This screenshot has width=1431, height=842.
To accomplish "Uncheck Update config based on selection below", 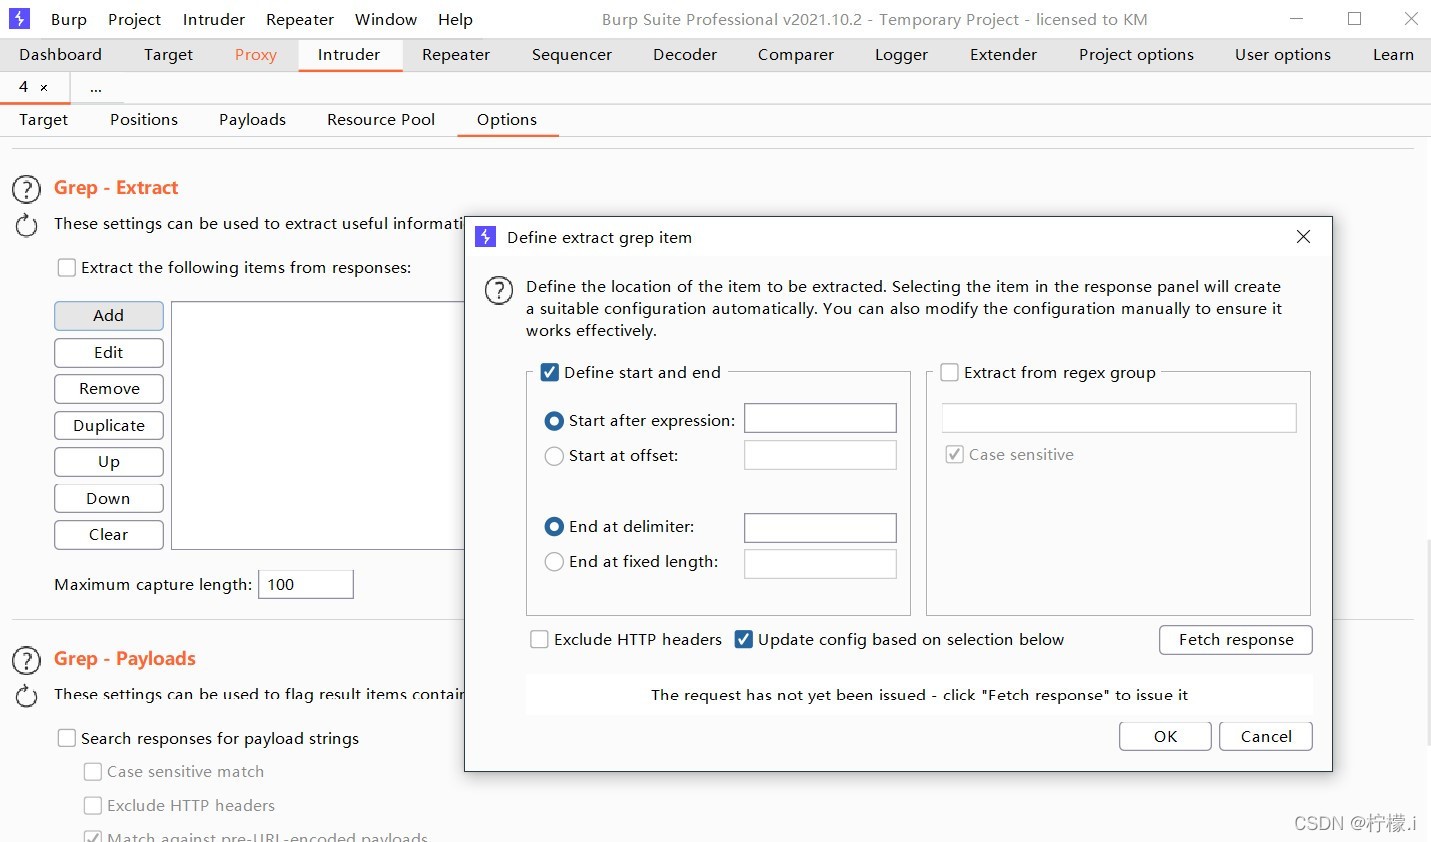I will 743,640.
